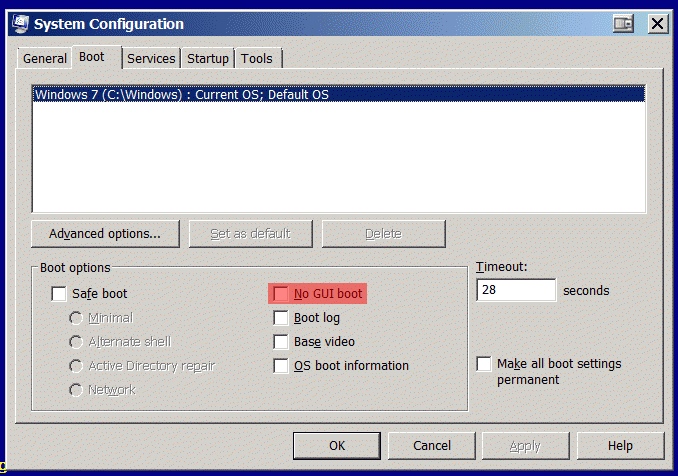Go to the Startup tab

(208, 58)
